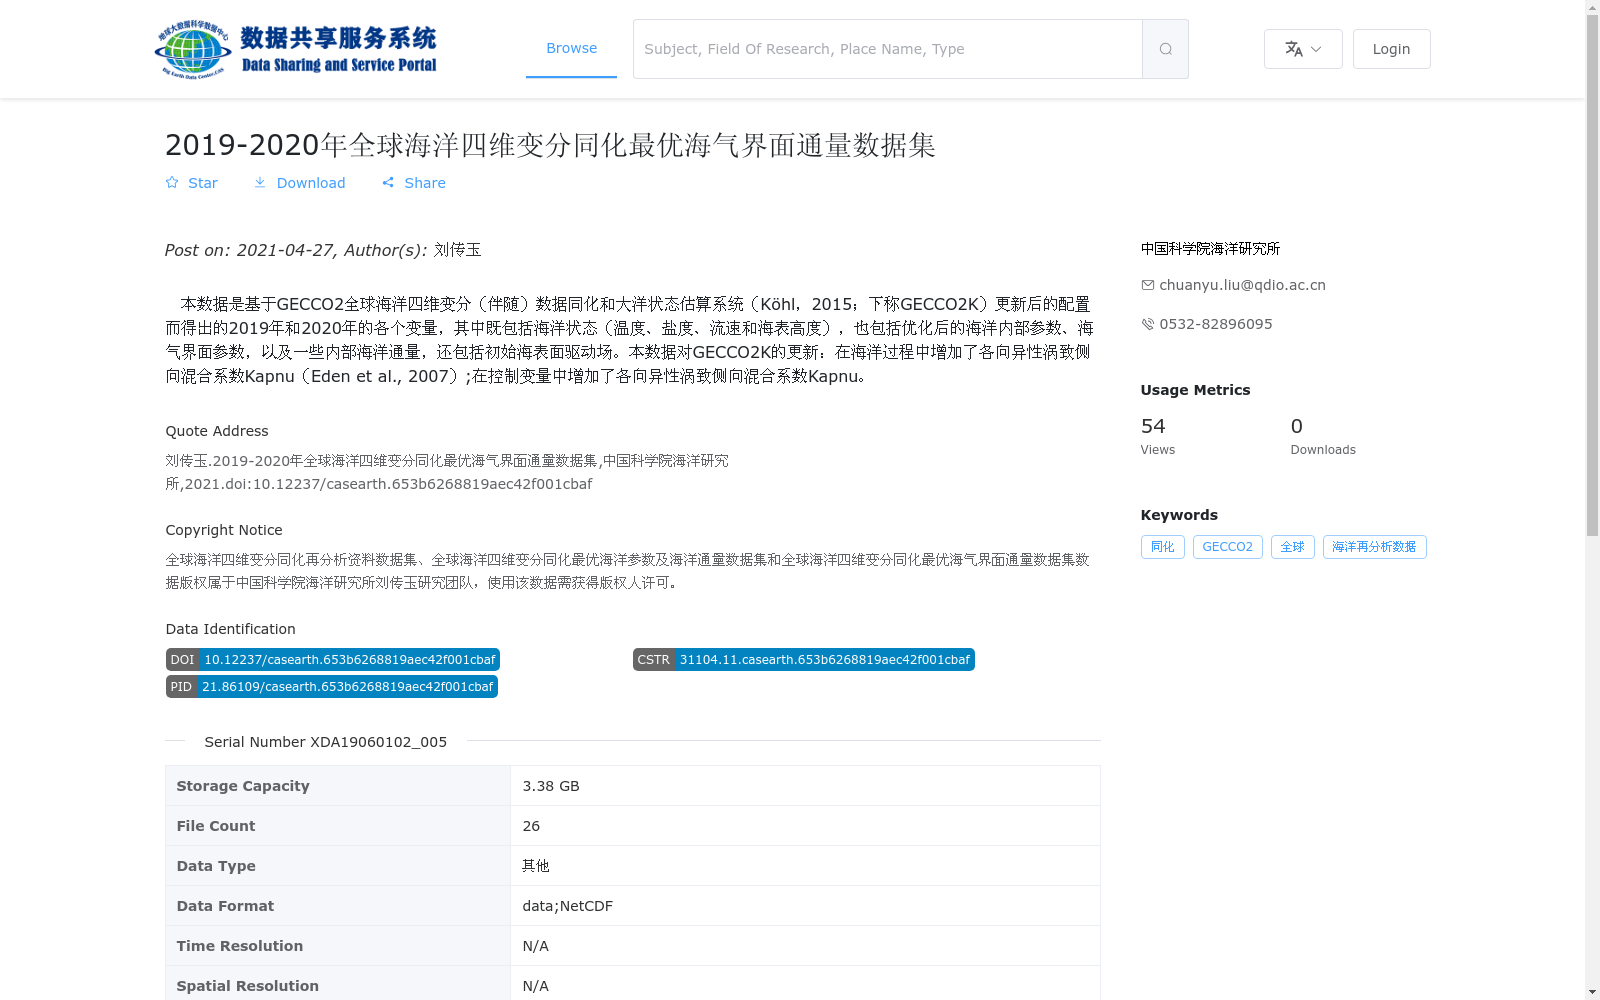The height and width of the screenshot is (1000, 1600).
Task: Click the institution name 中国科学院海洋研究所
Action: pos(1210,248)
